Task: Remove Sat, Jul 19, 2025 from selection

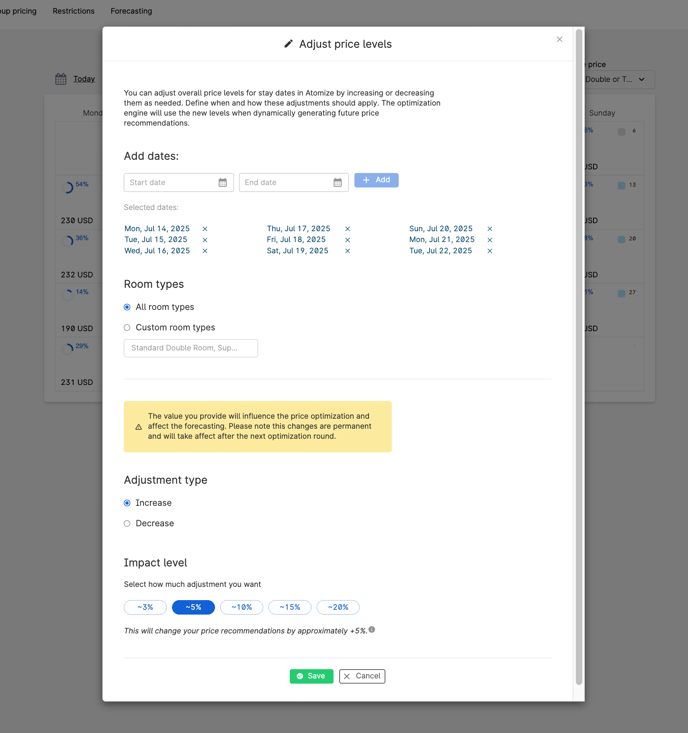Action: point(347,251)
